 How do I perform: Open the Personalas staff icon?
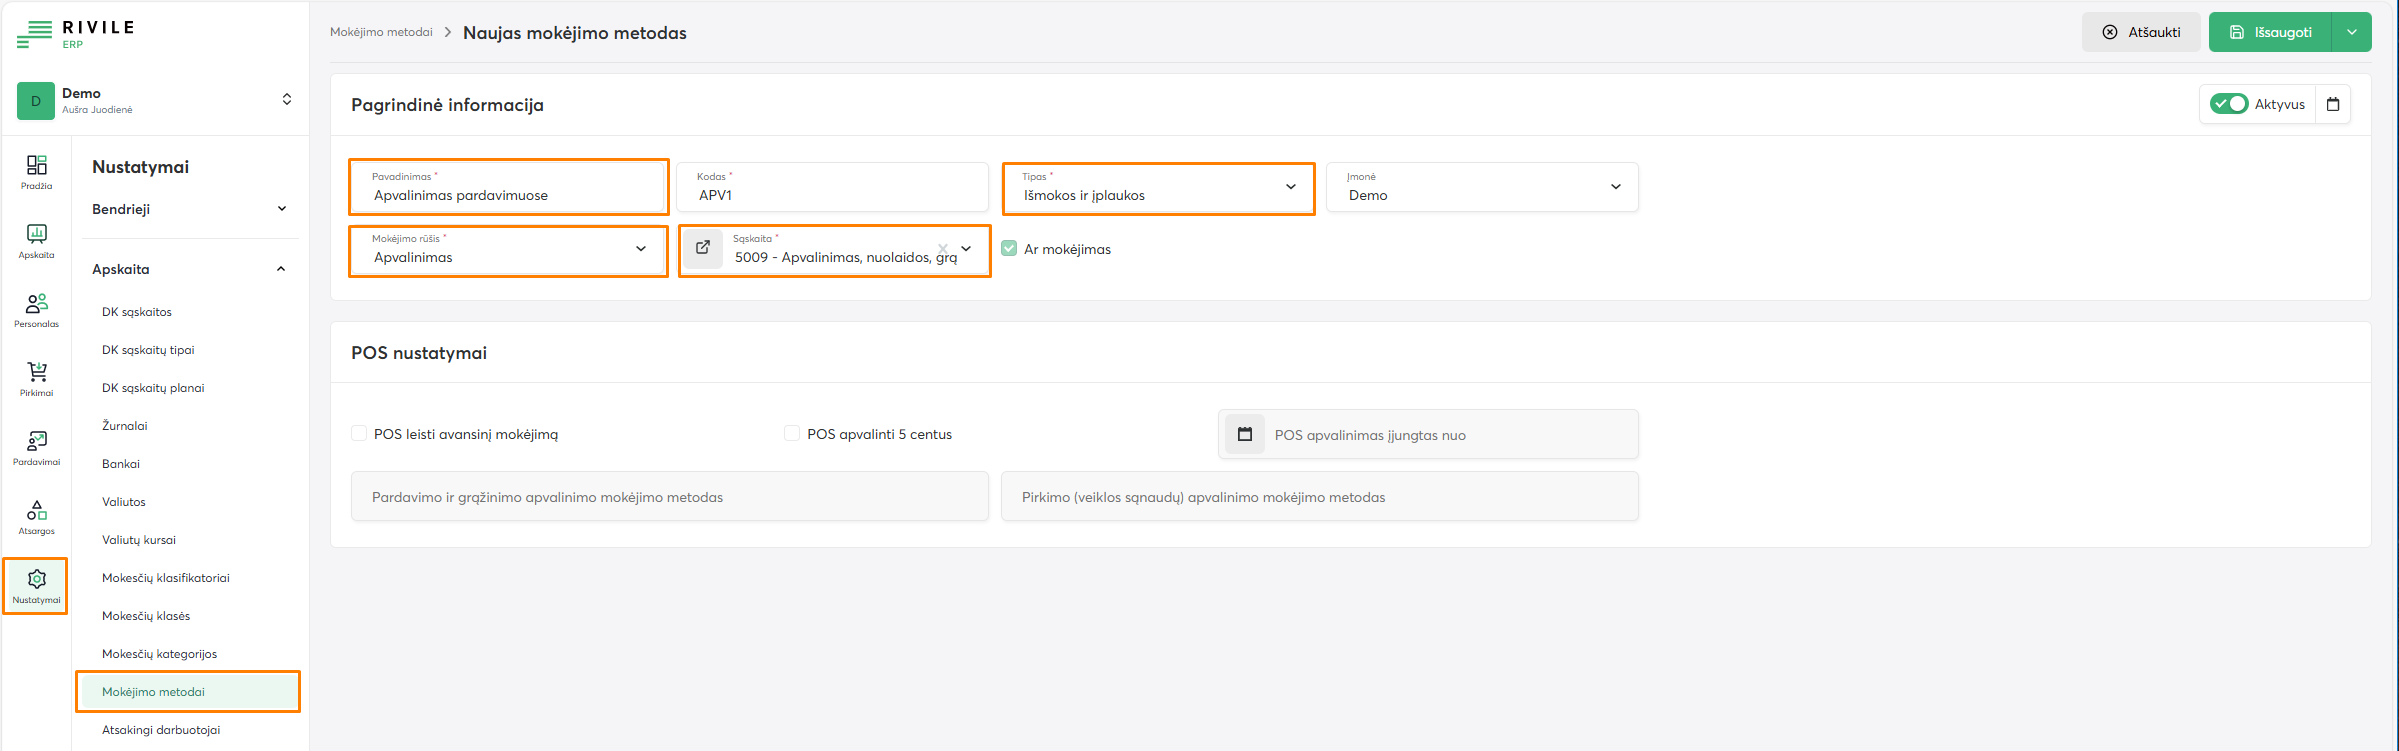pyautogui.click(x=36, y=309)
